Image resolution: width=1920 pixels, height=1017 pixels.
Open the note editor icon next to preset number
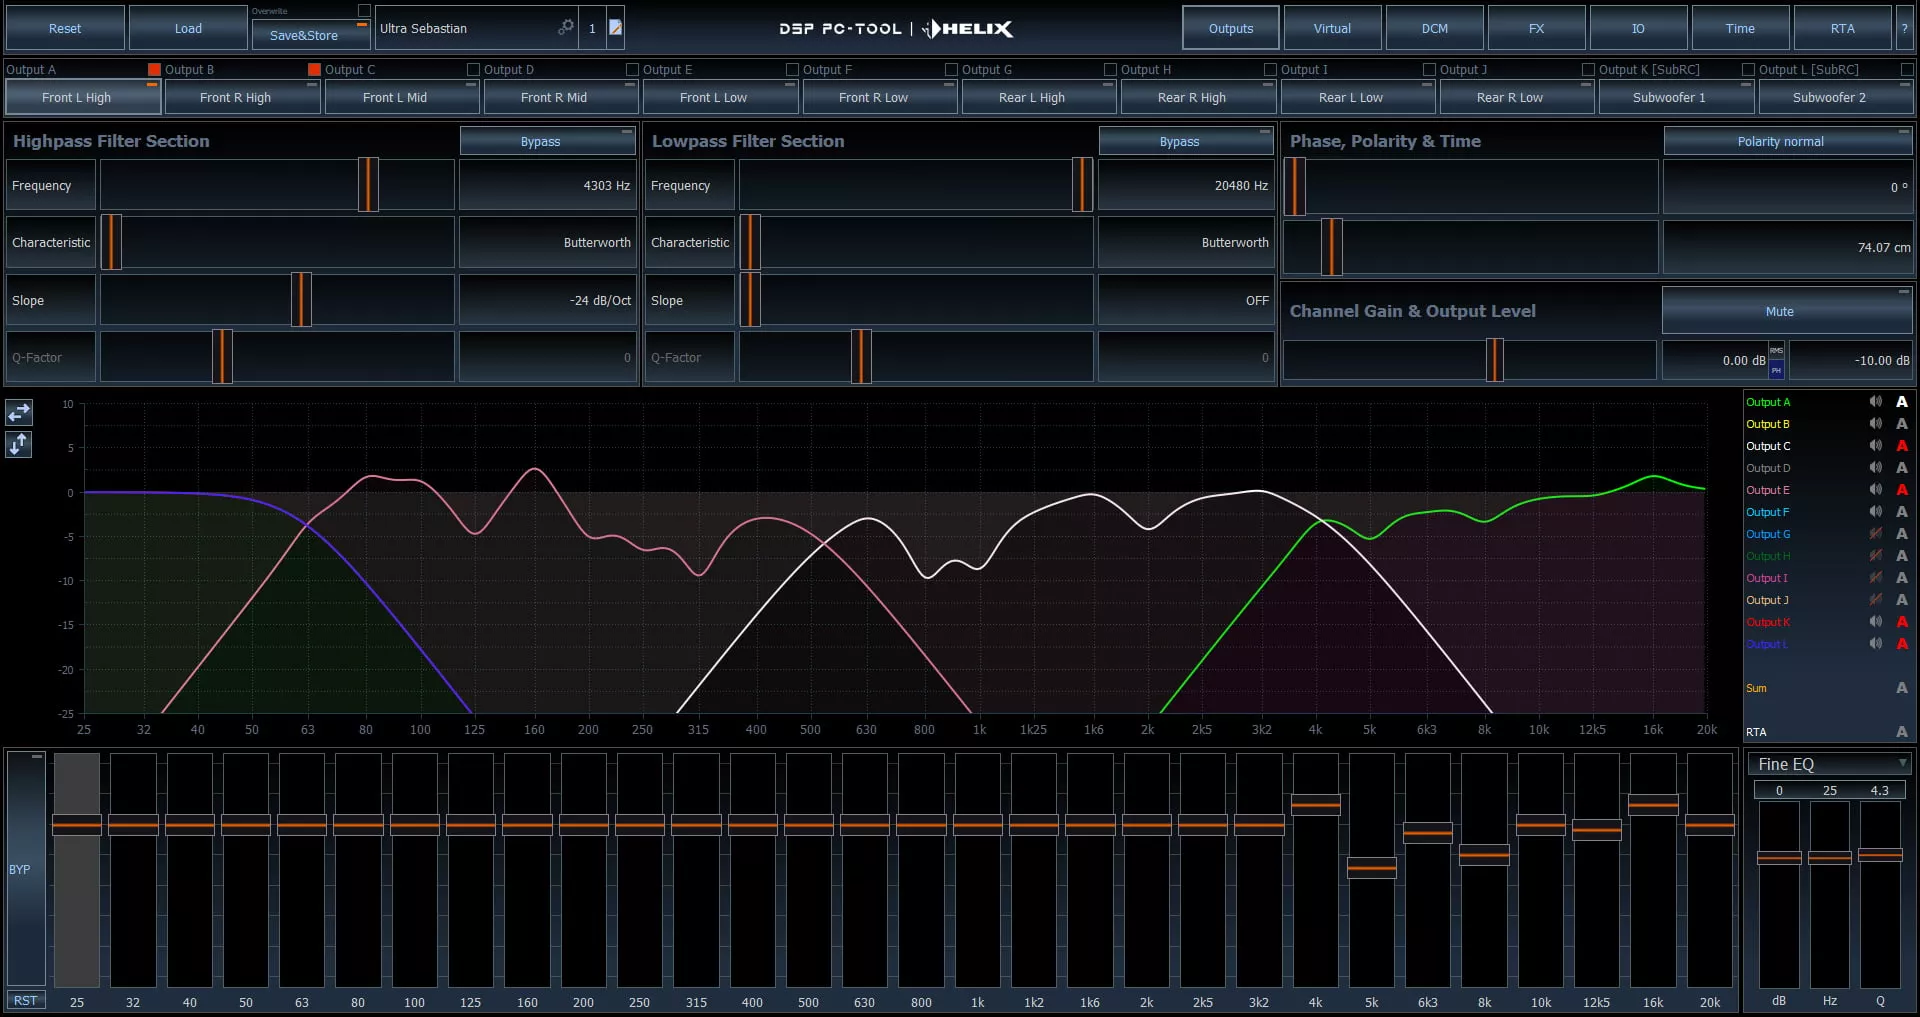(613, 27)
